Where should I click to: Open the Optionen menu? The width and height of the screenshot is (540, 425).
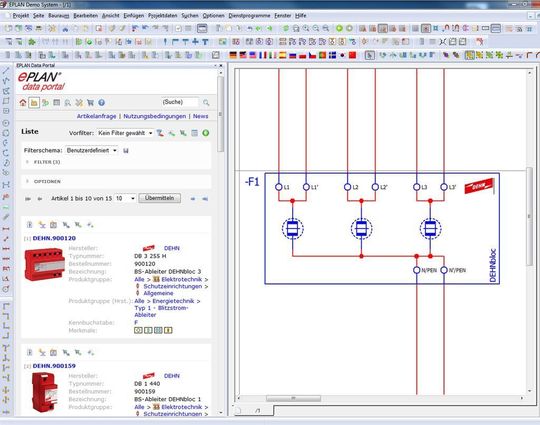tap(213, 15)
